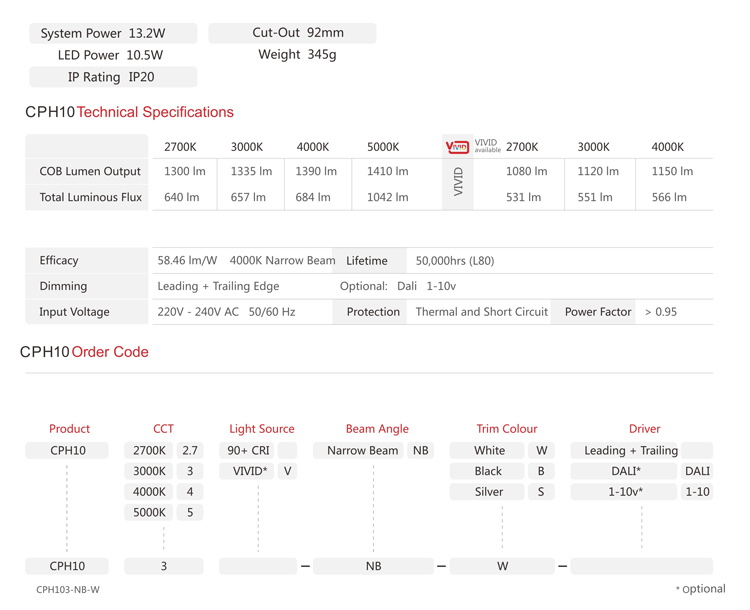750x610 pixels.
Task: Click the Cut-Out 92mm entry
Action: pyautogui.click(x=292, y=33)
